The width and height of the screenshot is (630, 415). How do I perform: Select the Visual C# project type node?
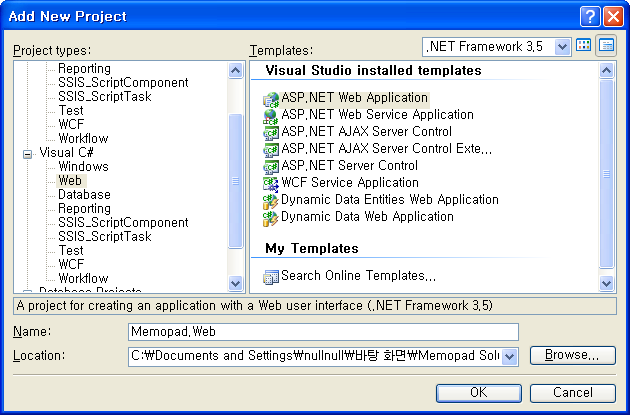point(66,153)
